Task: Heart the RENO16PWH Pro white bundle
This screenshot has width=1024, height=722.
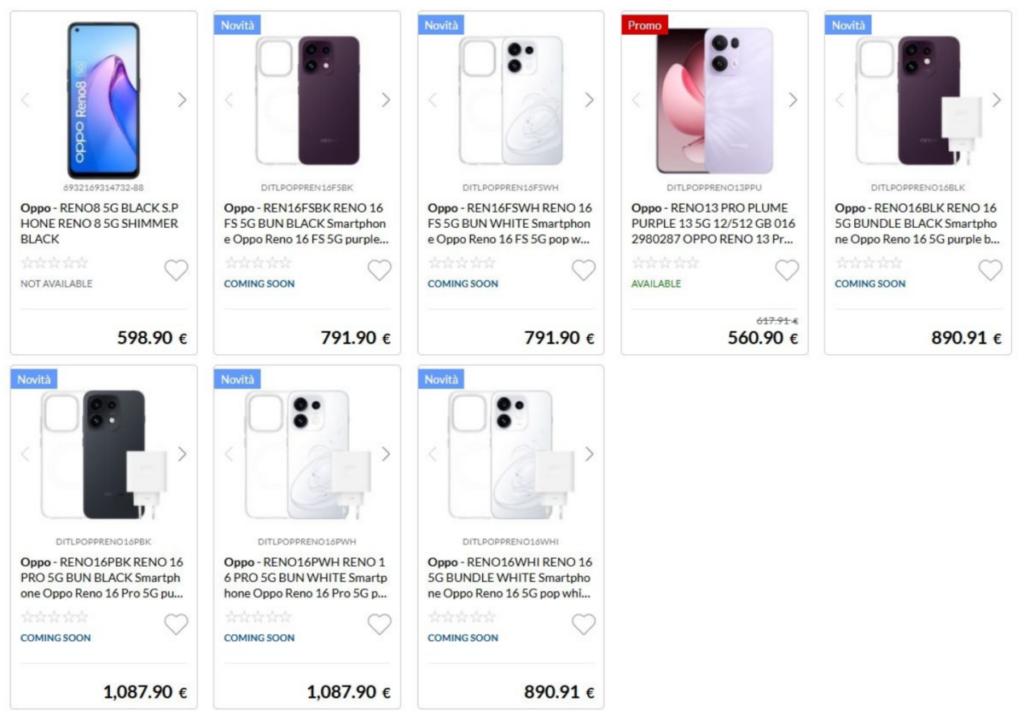Action: [x=379, y=625]
